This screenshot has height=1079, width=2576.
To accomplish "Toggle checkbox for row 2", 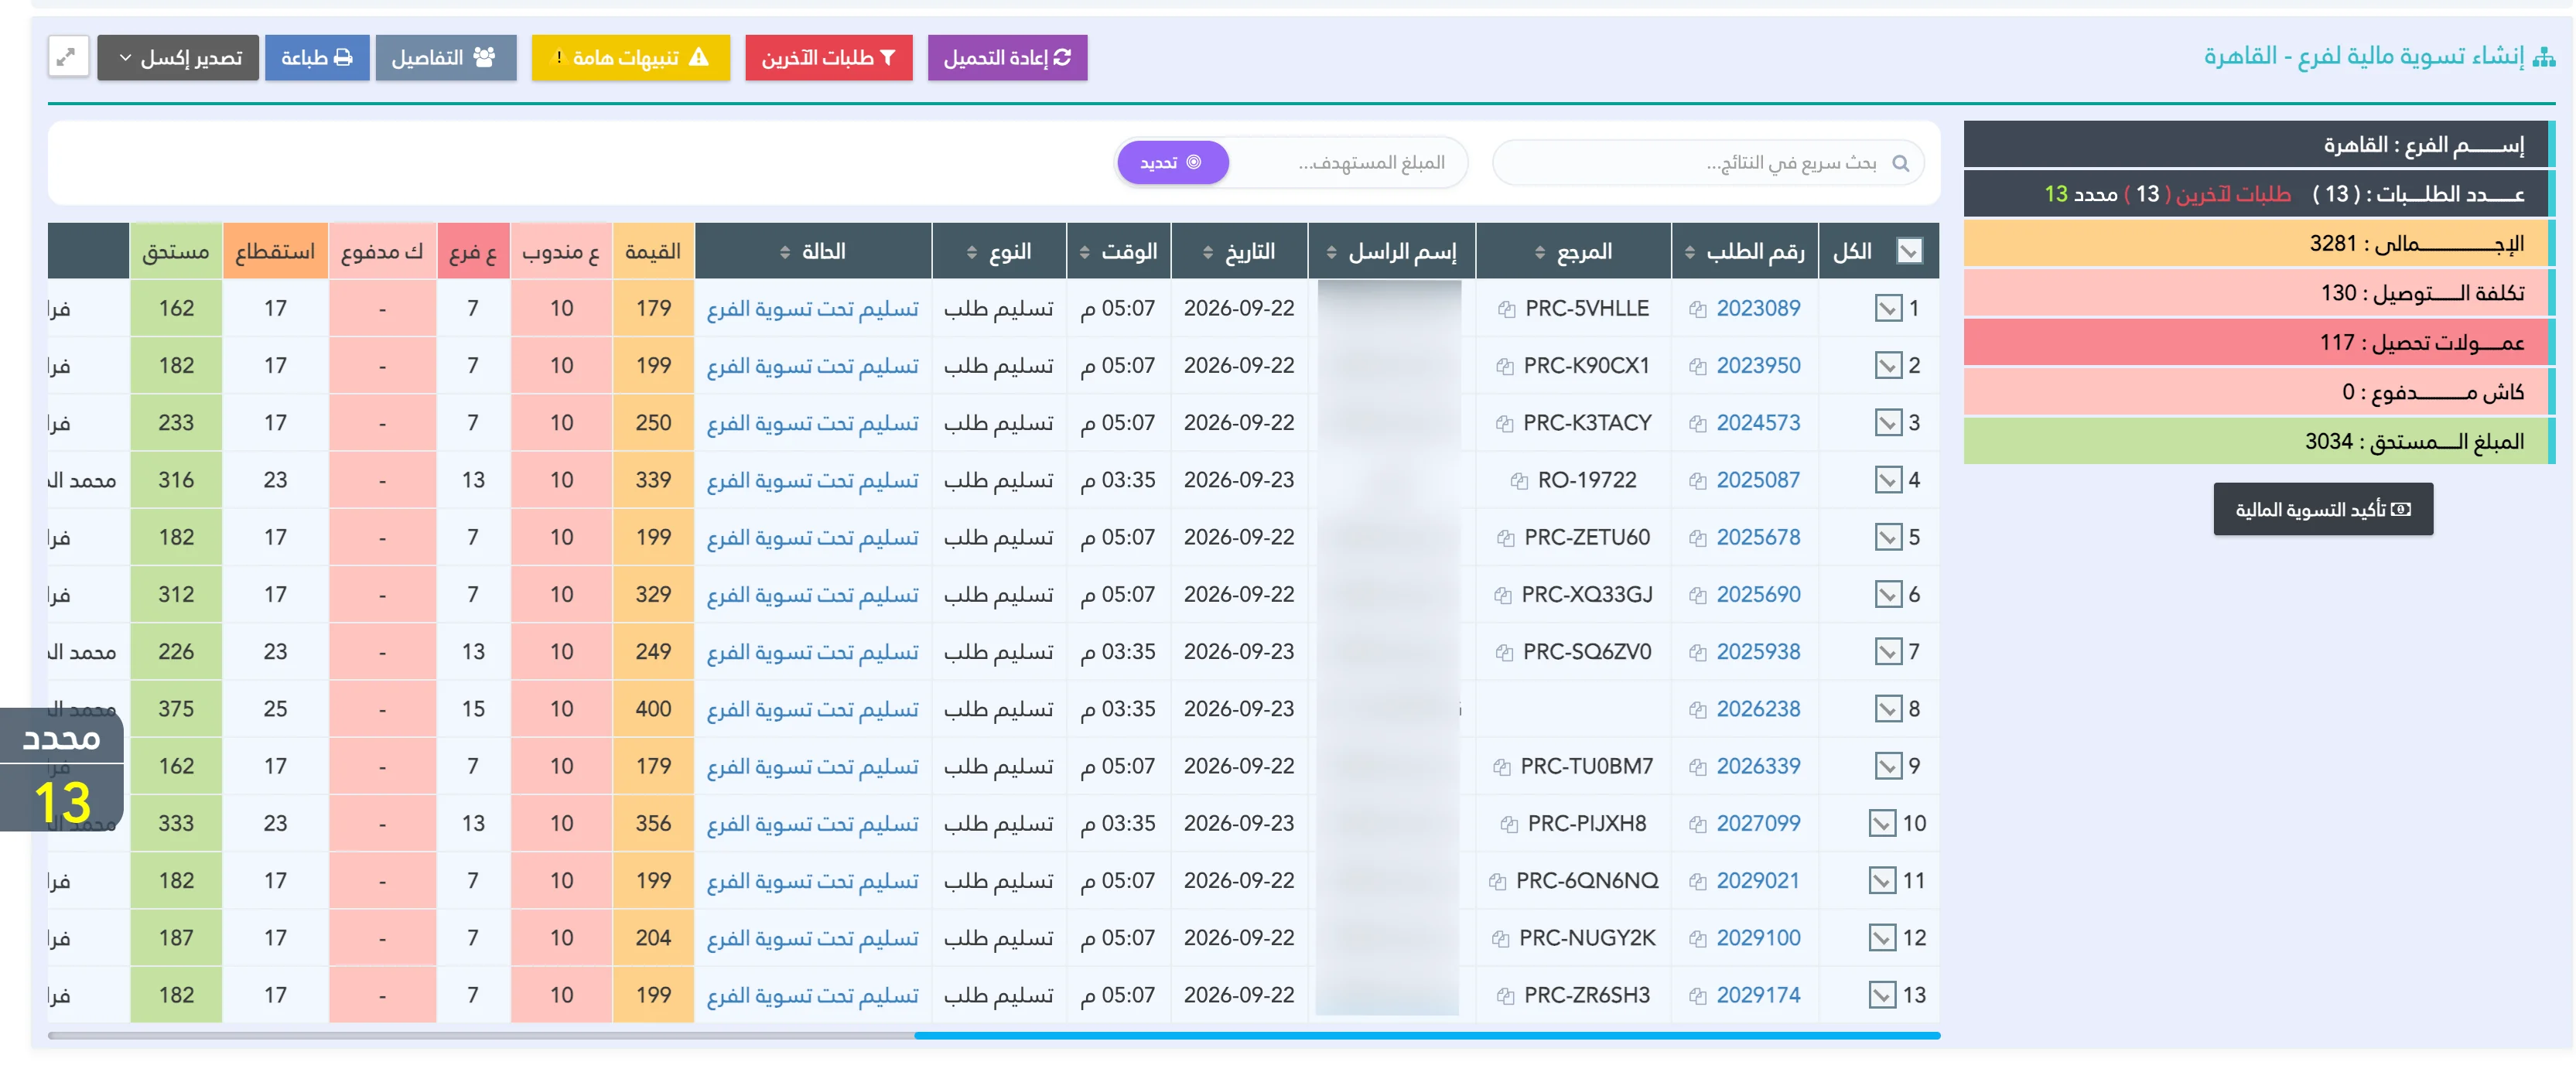I will (x=1887, y=365).
